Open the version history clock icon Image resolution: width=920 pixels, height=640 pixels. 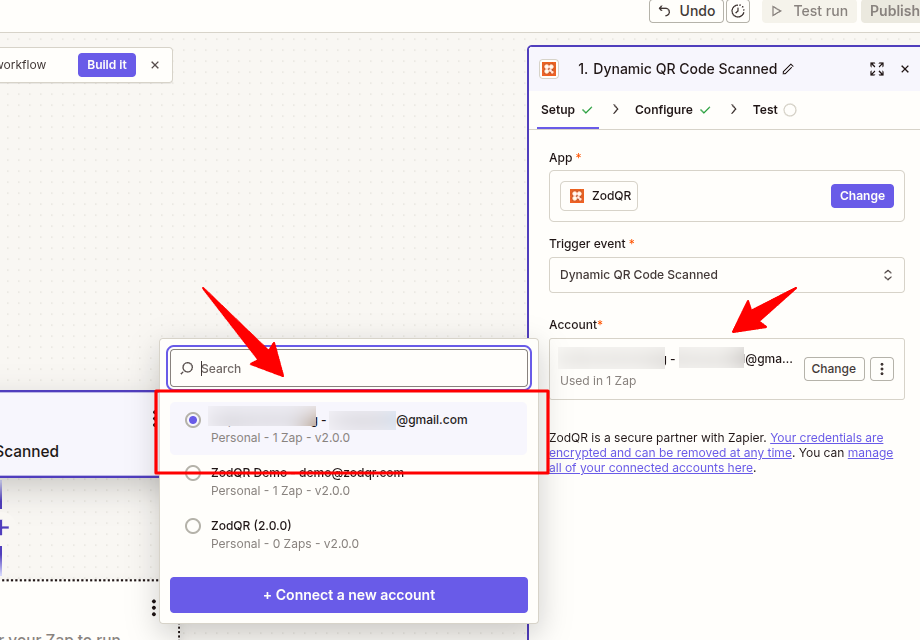(738, 11)
